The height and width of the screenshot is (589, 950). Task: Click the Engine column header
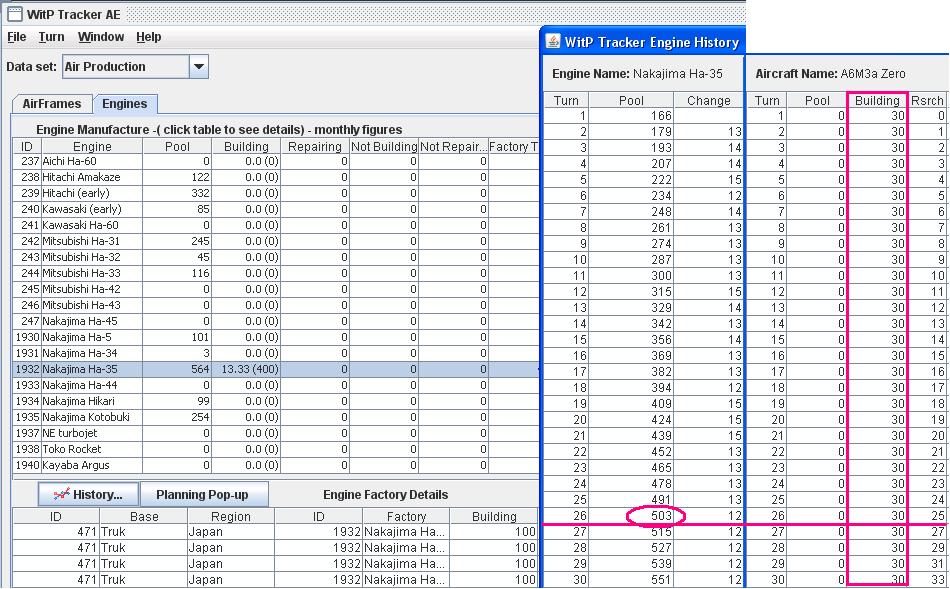pyautogui.click(x=92, y=146)
